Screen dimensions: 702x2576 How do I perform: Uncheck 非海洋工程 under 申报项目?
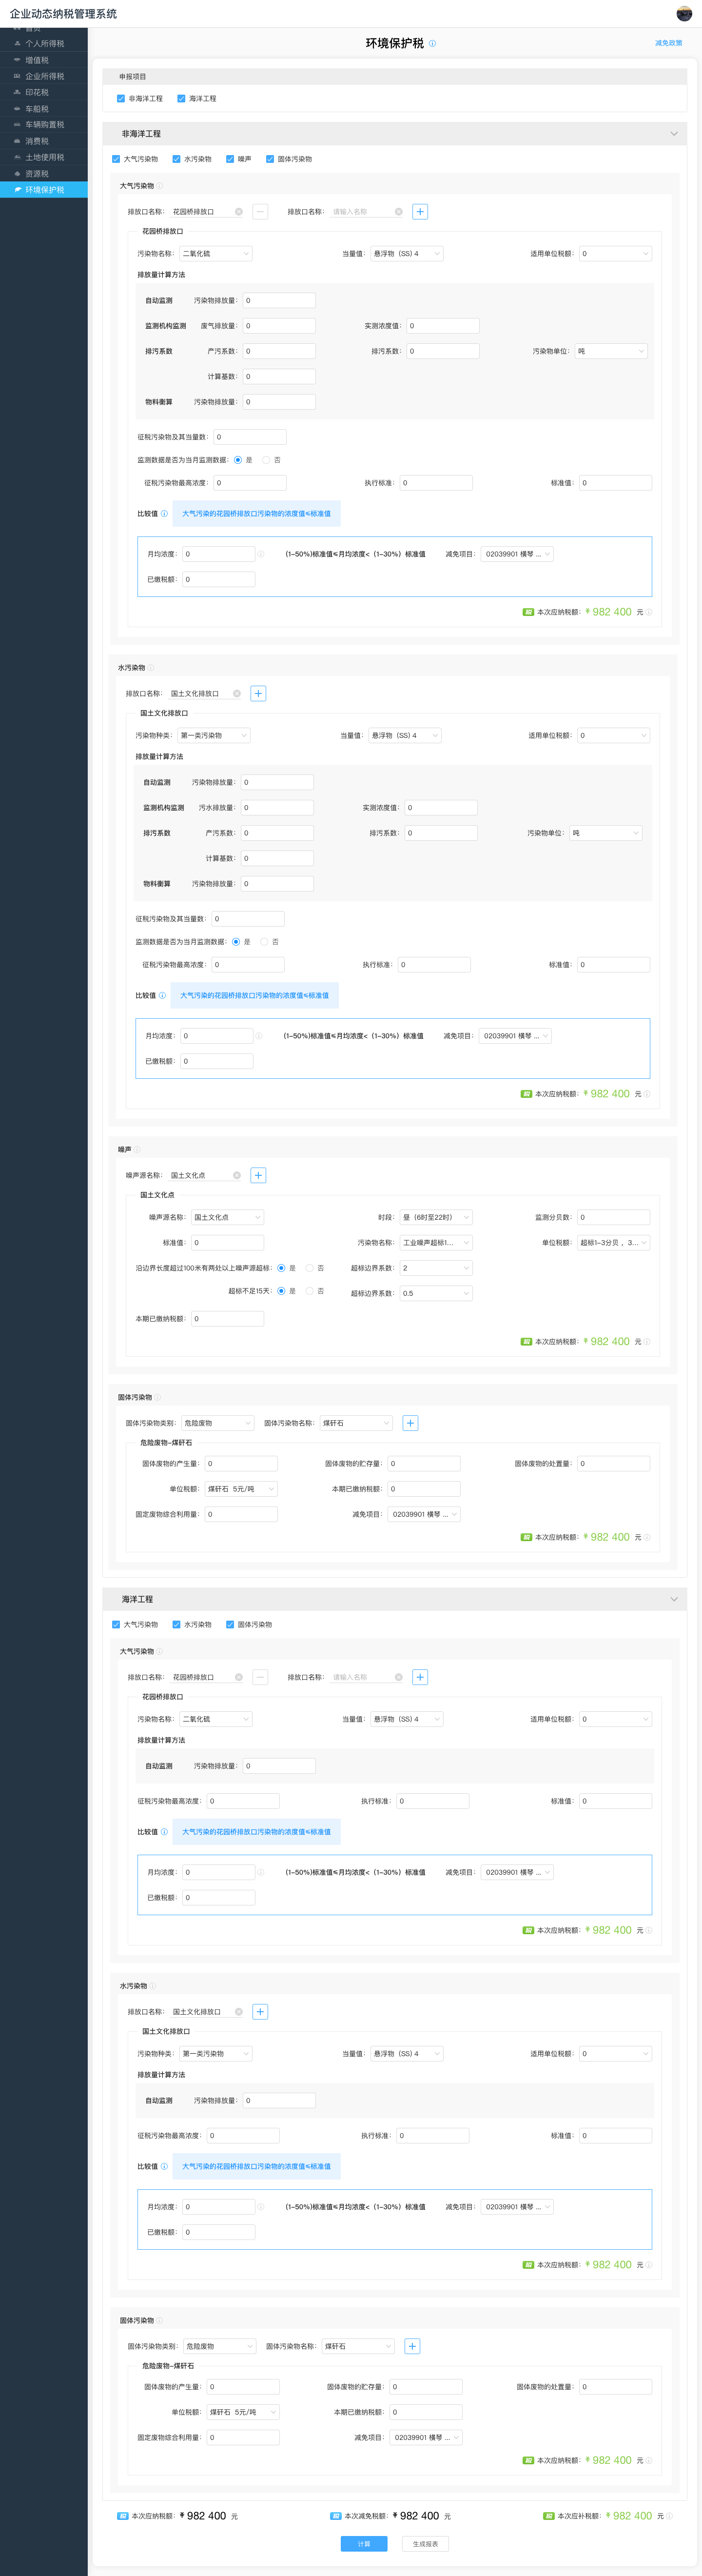121,99
